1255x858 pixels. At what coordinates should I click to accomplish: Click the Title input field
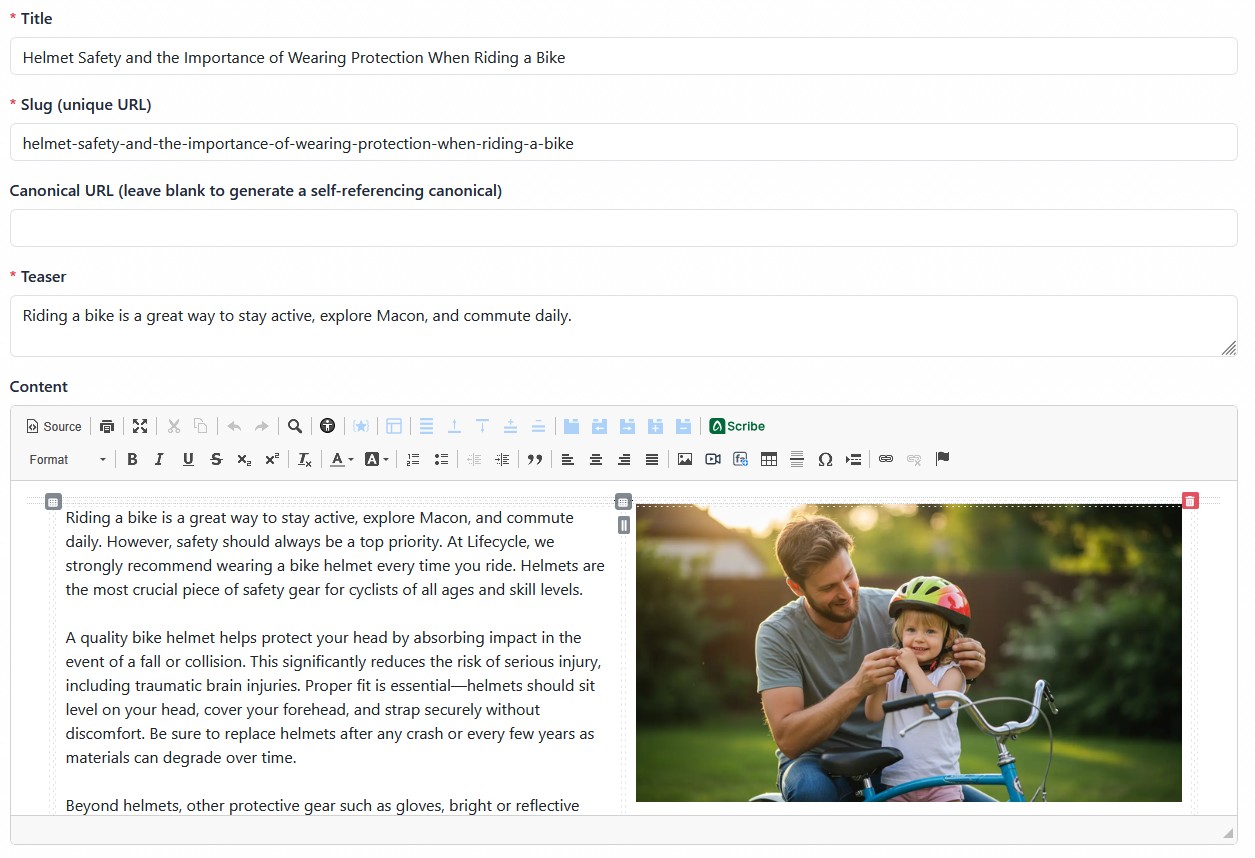[x=624, y=56]
